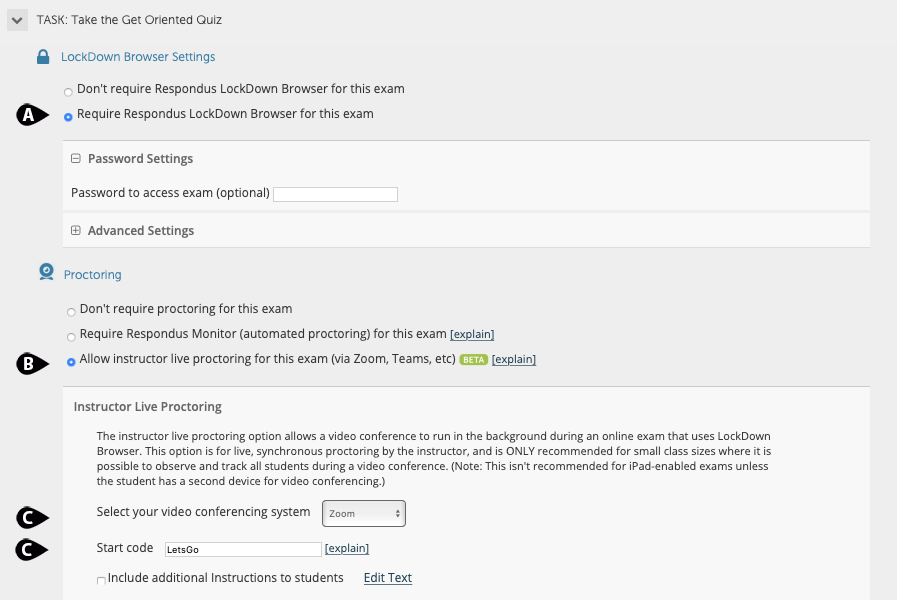Select Require Respondus Monitor automated proctoring
Screen dimensions: 897x600
71,337
